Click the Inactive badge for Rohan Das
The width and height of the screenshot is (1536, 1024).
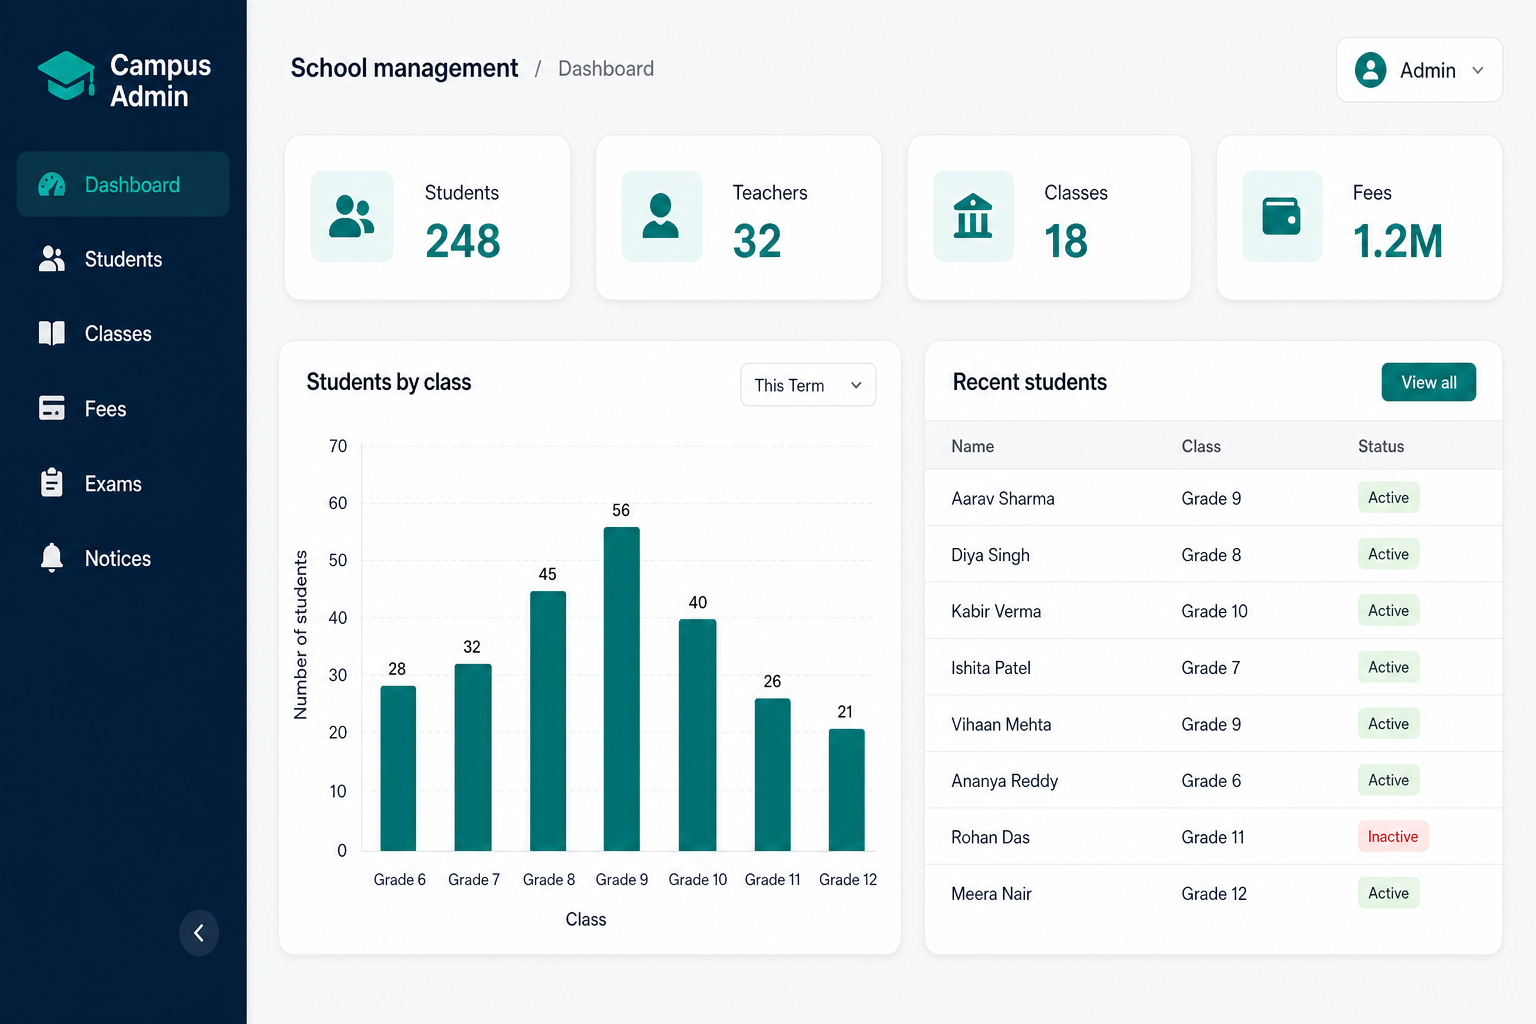[1393, 836]
